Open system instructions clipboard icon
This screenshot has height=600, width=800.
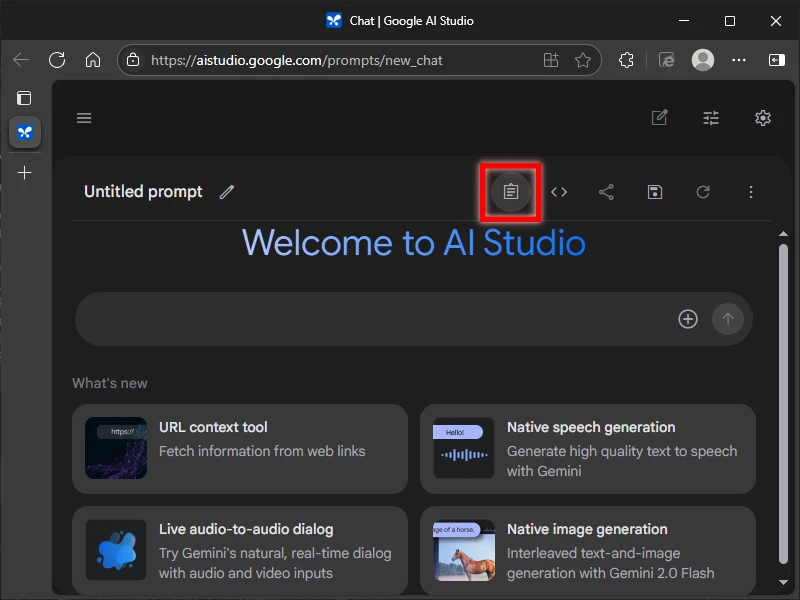[511, 192]
